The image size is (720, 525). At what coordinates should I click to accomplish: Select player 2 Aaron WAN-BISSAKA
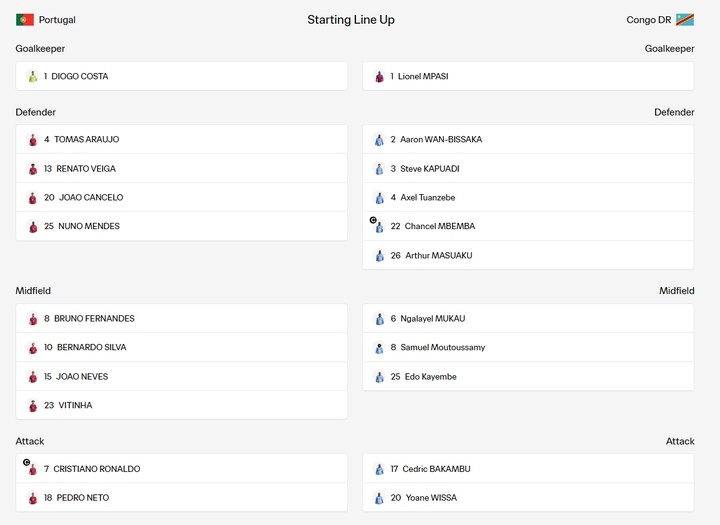point(528,139)
